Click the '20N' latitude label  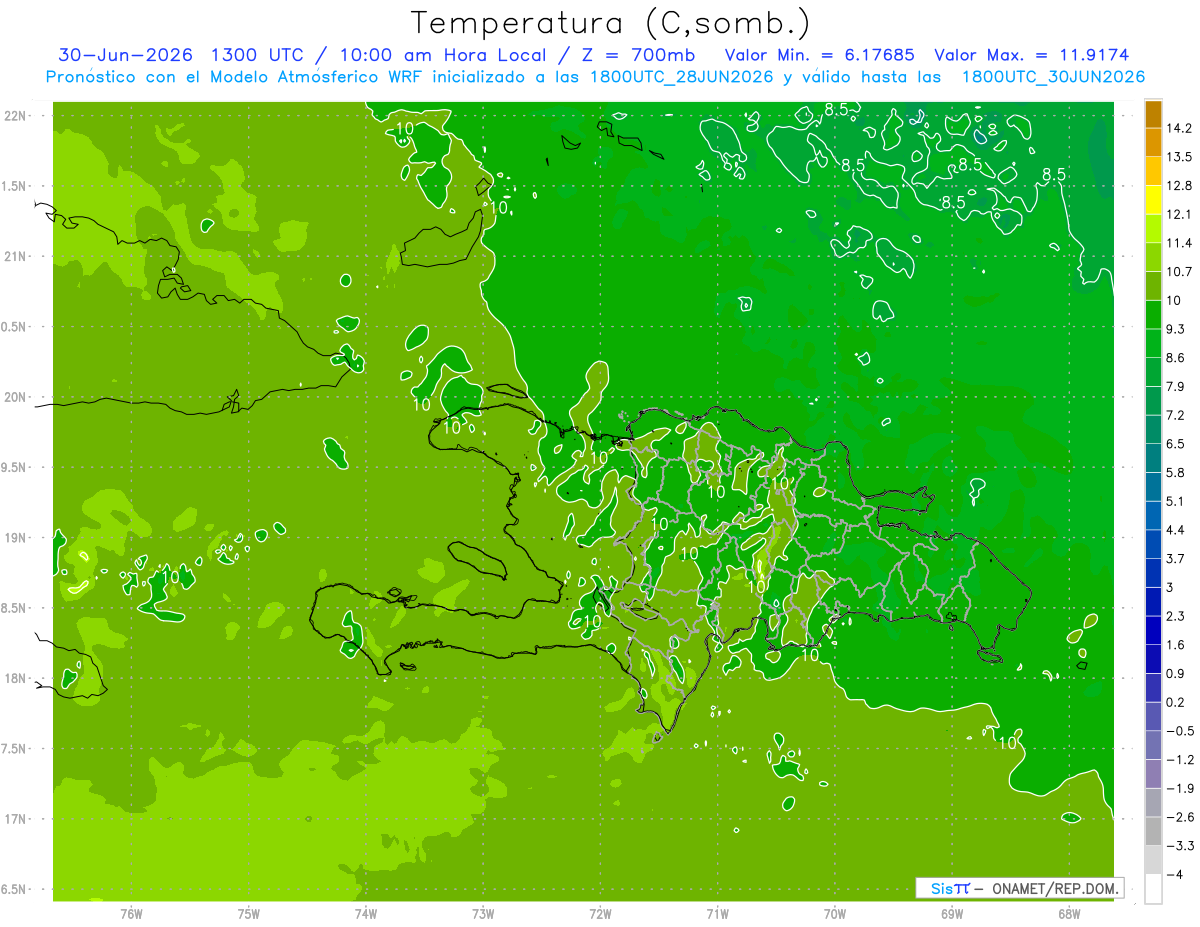tap(17, 397)
